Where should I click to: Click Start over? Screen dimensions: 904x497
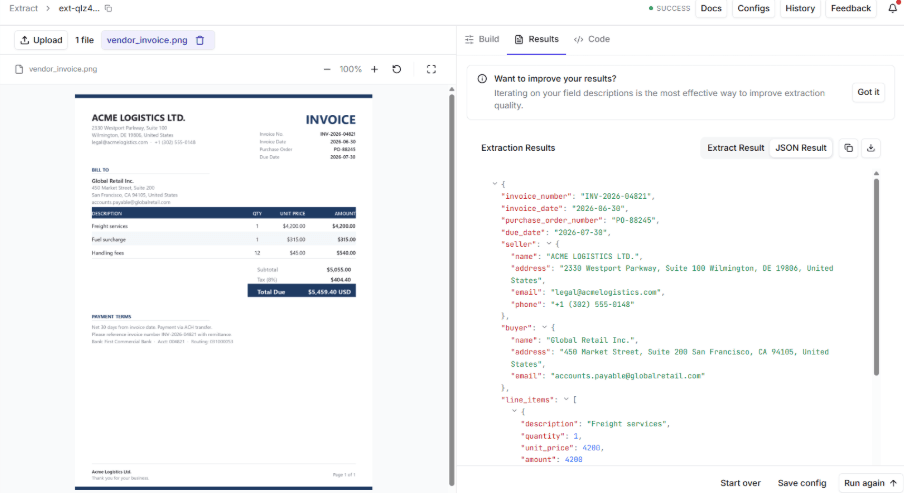point(740,483)
